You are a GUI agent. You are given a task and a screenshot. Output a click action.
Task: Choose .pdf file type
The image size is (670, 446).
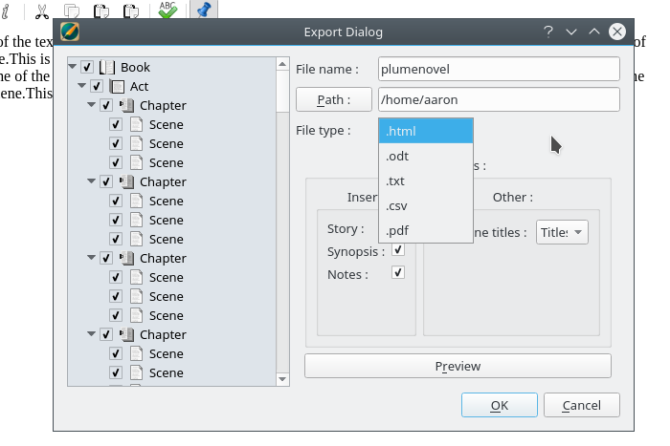426,230
